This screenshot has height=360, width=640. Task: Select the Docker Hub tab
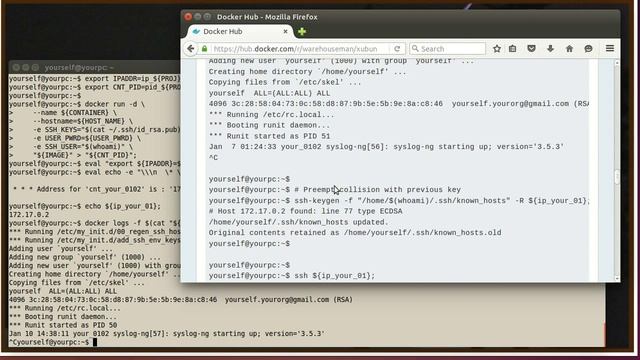(240, 31)
